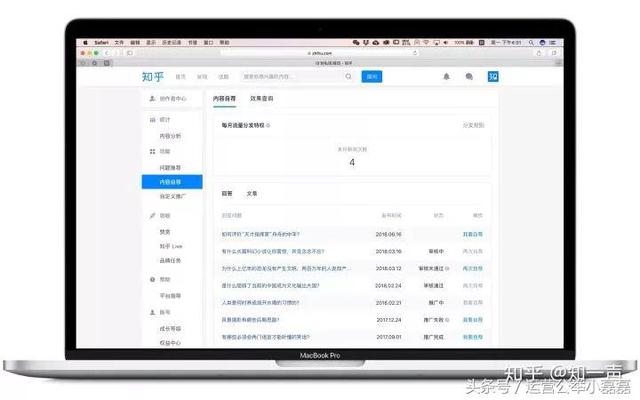Open the notifications bell
This screenshot has width=640, height=400.
446,76
